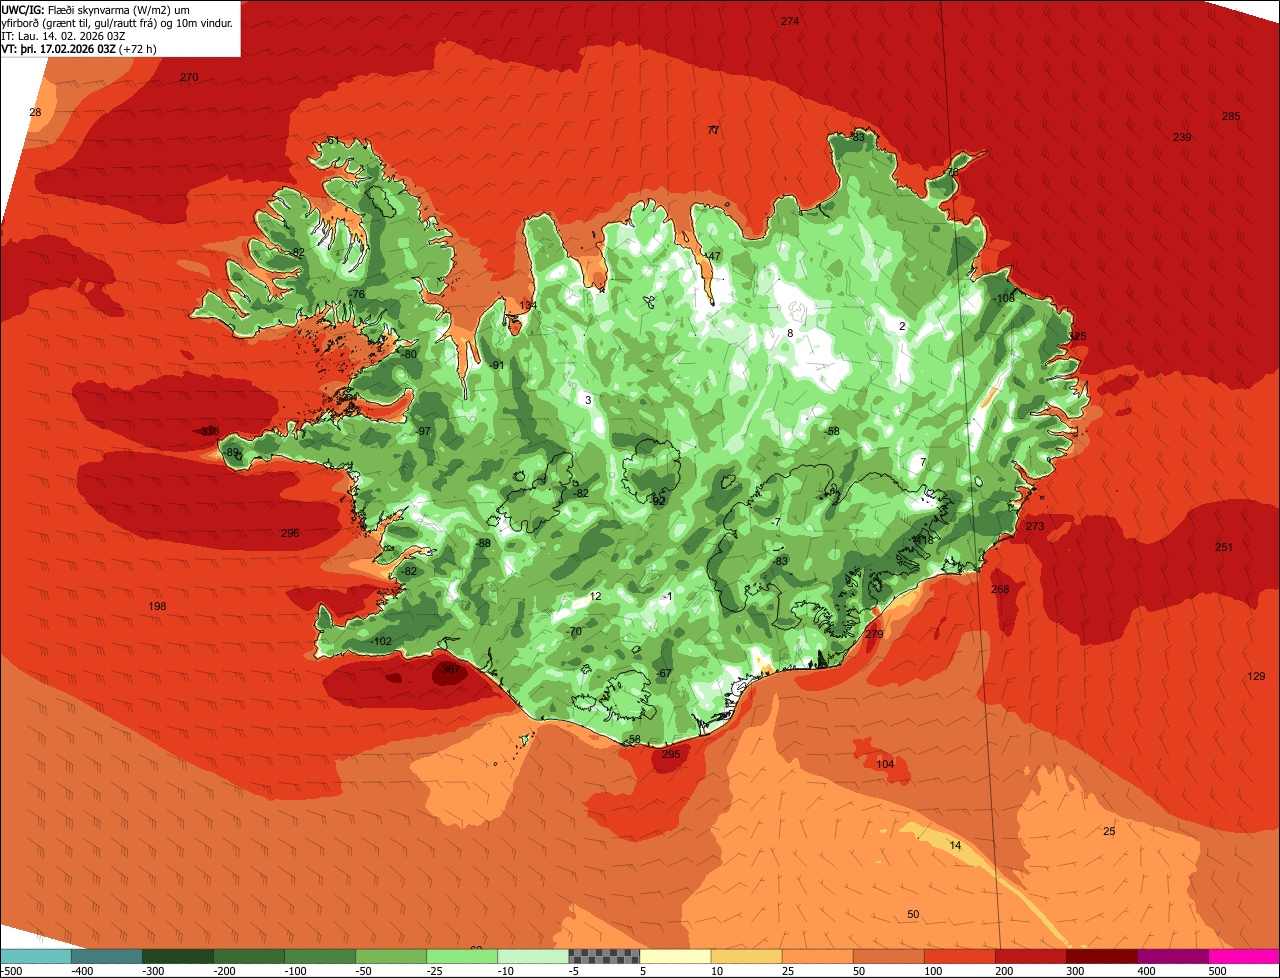Click the map value 14 in the southeast sea

click(x=955, y=846)
